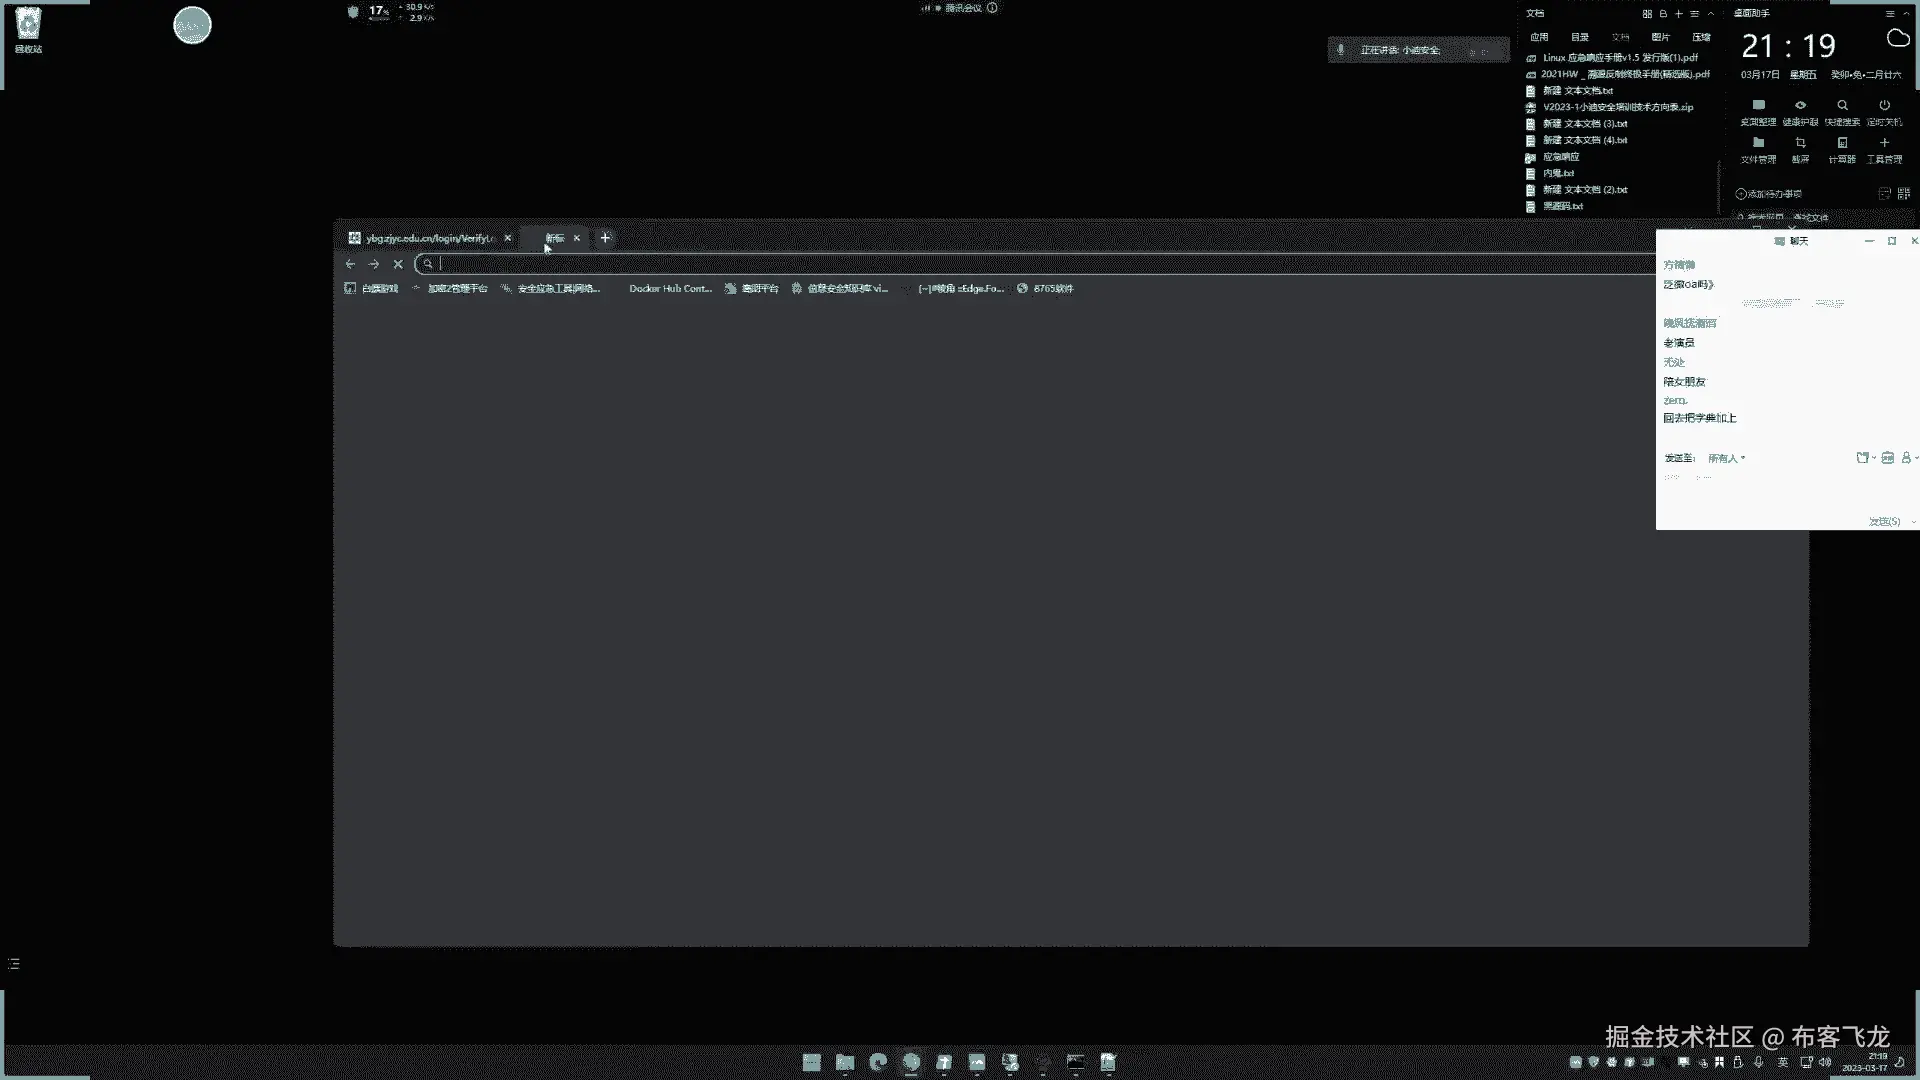
Task: Open the Docker Hub bookmark
Action: pos(669,288)
